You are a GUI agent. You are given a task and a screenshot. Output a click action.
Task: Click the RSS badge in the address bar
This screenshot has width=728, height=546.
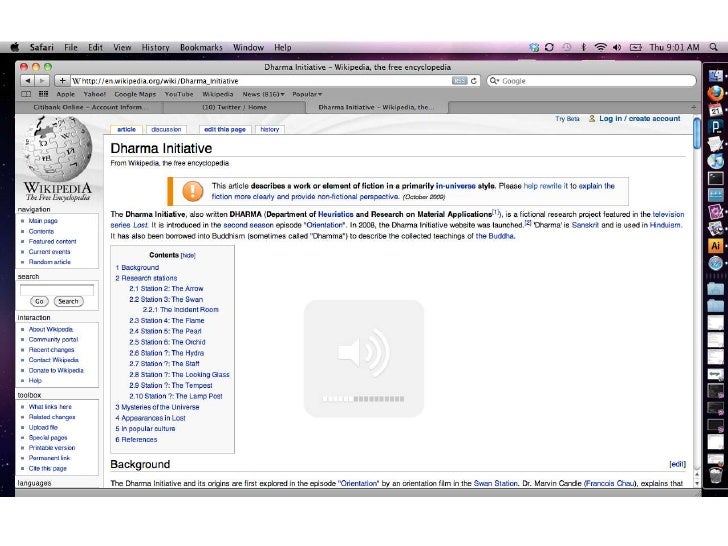point(459,81)
